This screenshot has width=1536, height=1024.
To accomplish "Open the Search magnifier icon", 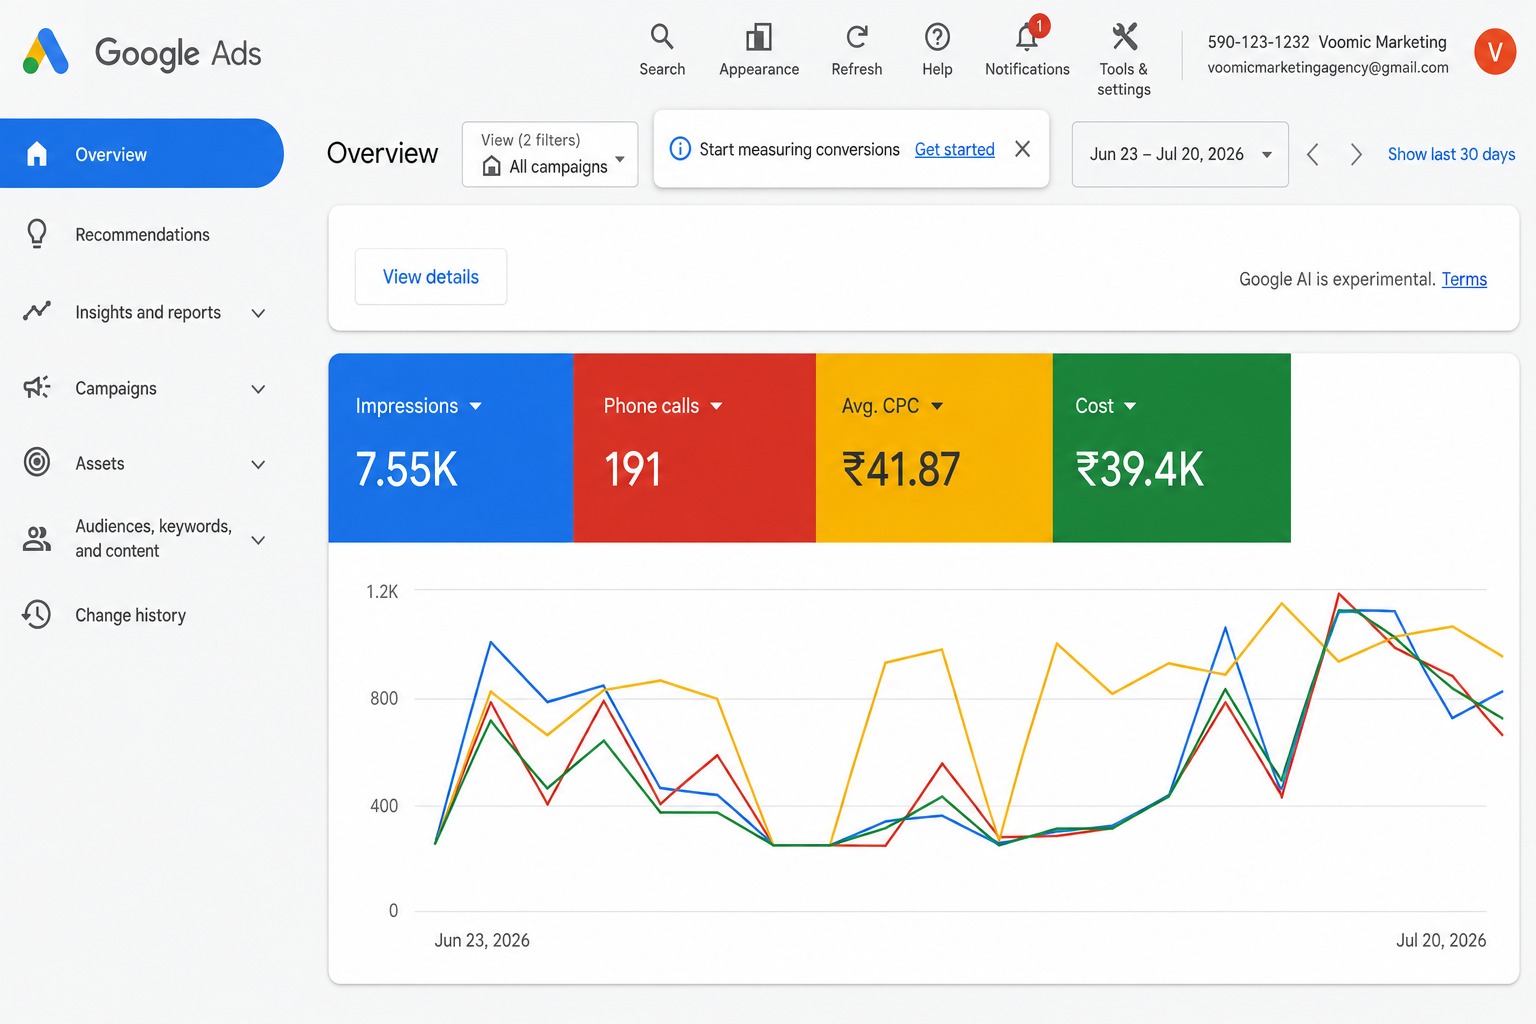I will 662,37.
